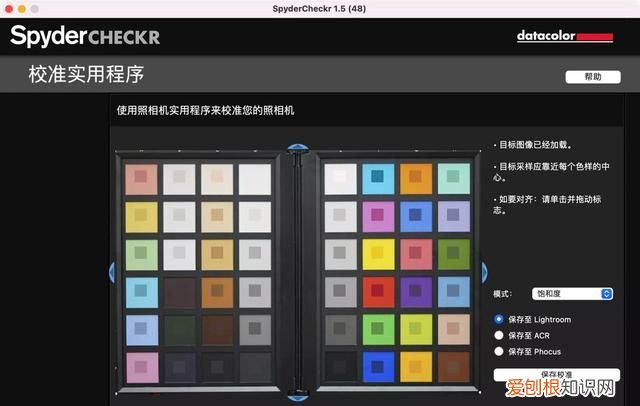Select the 保存至 ACR radio option
The width and height of the screenshot is (640, 406).
point(498,335)
